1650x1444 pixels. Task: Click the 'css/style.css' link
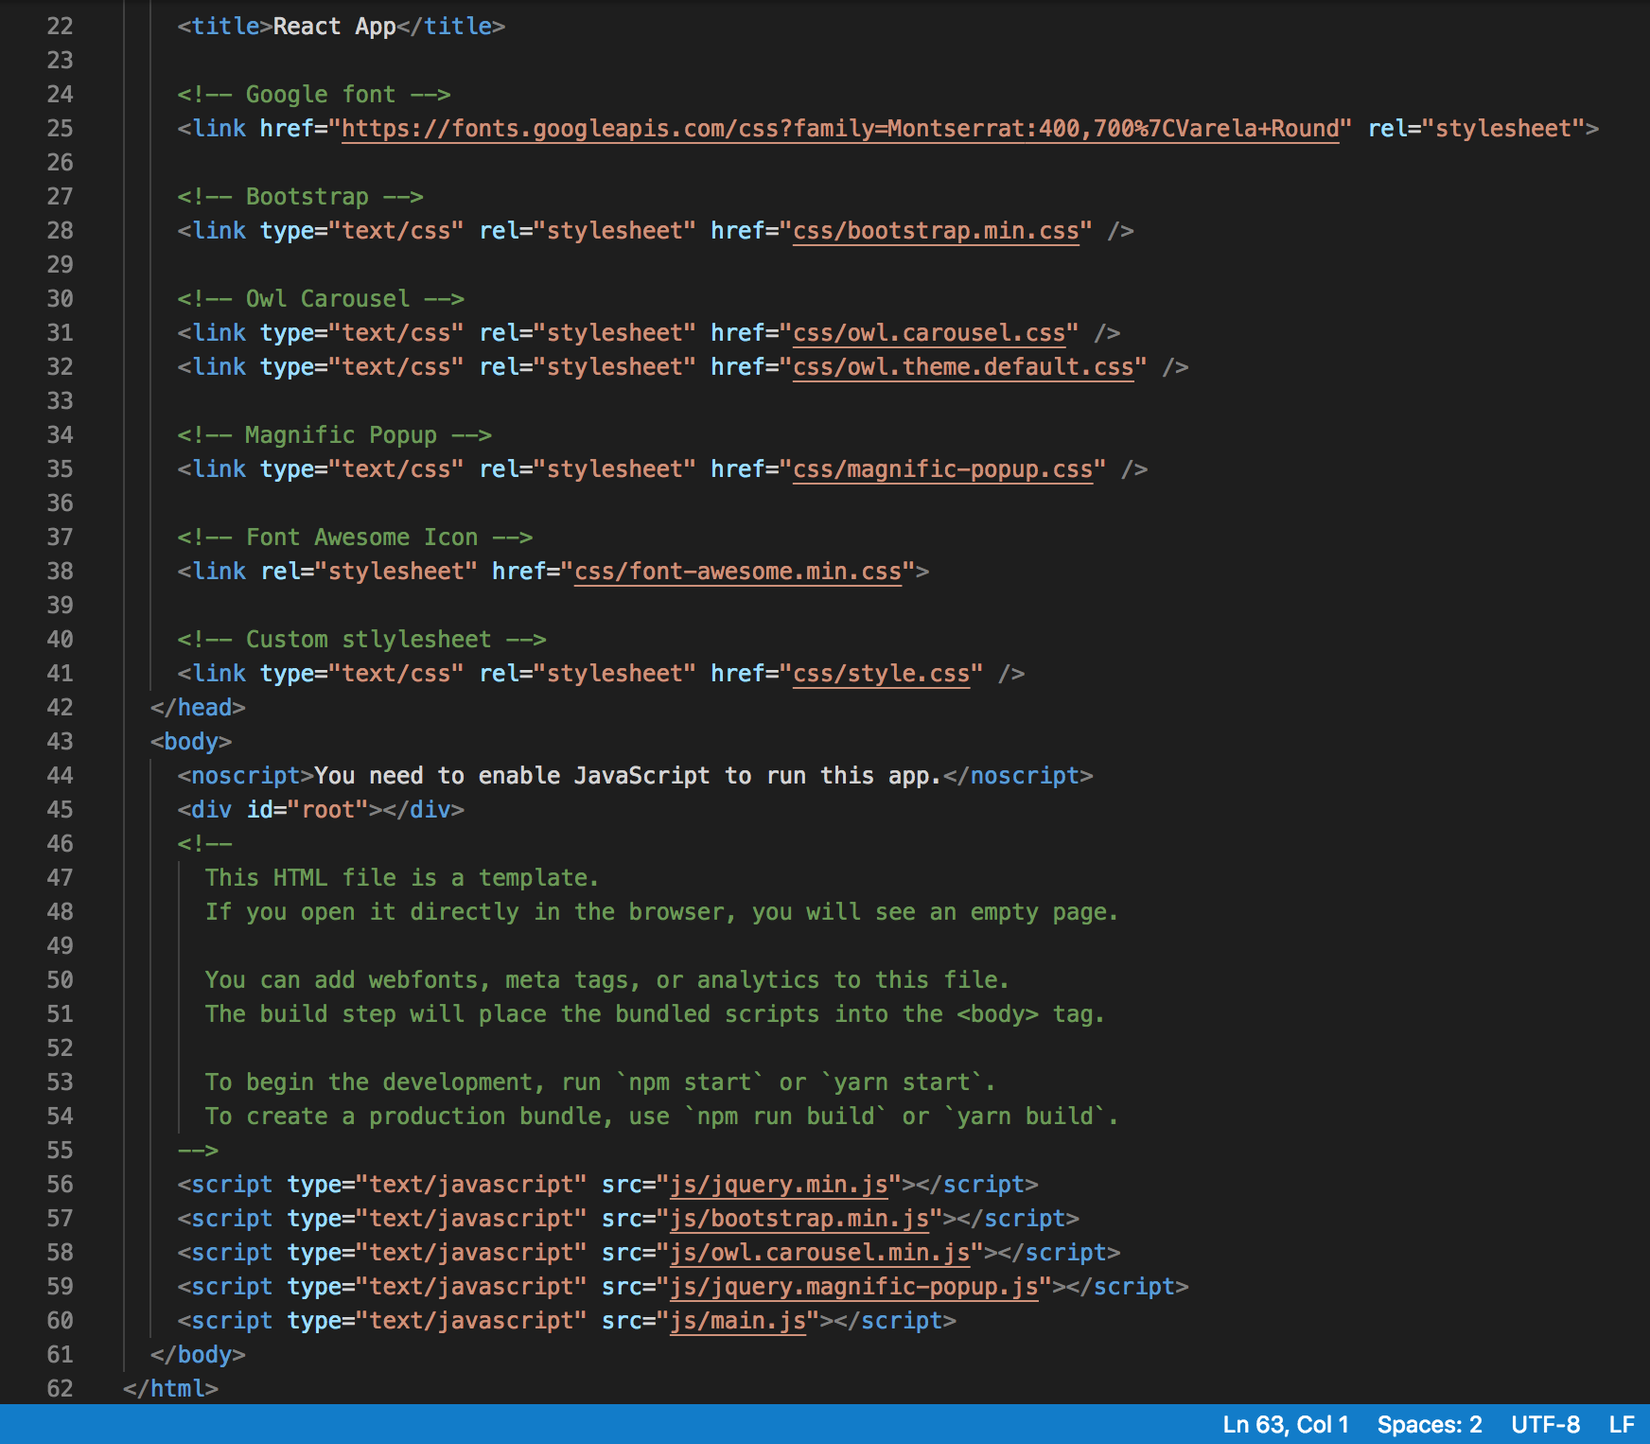click(881, 673)
